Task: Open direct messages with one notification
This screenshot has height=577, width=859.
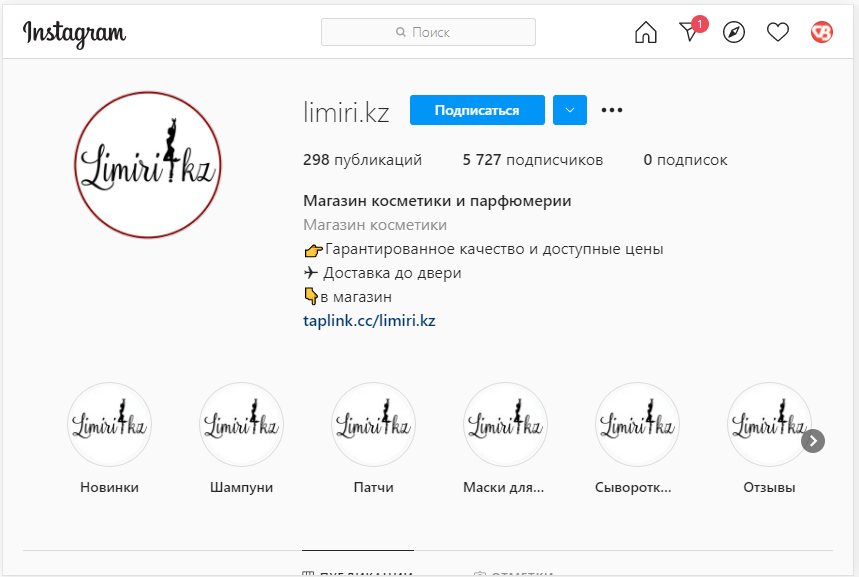Action: coord(690,32)
